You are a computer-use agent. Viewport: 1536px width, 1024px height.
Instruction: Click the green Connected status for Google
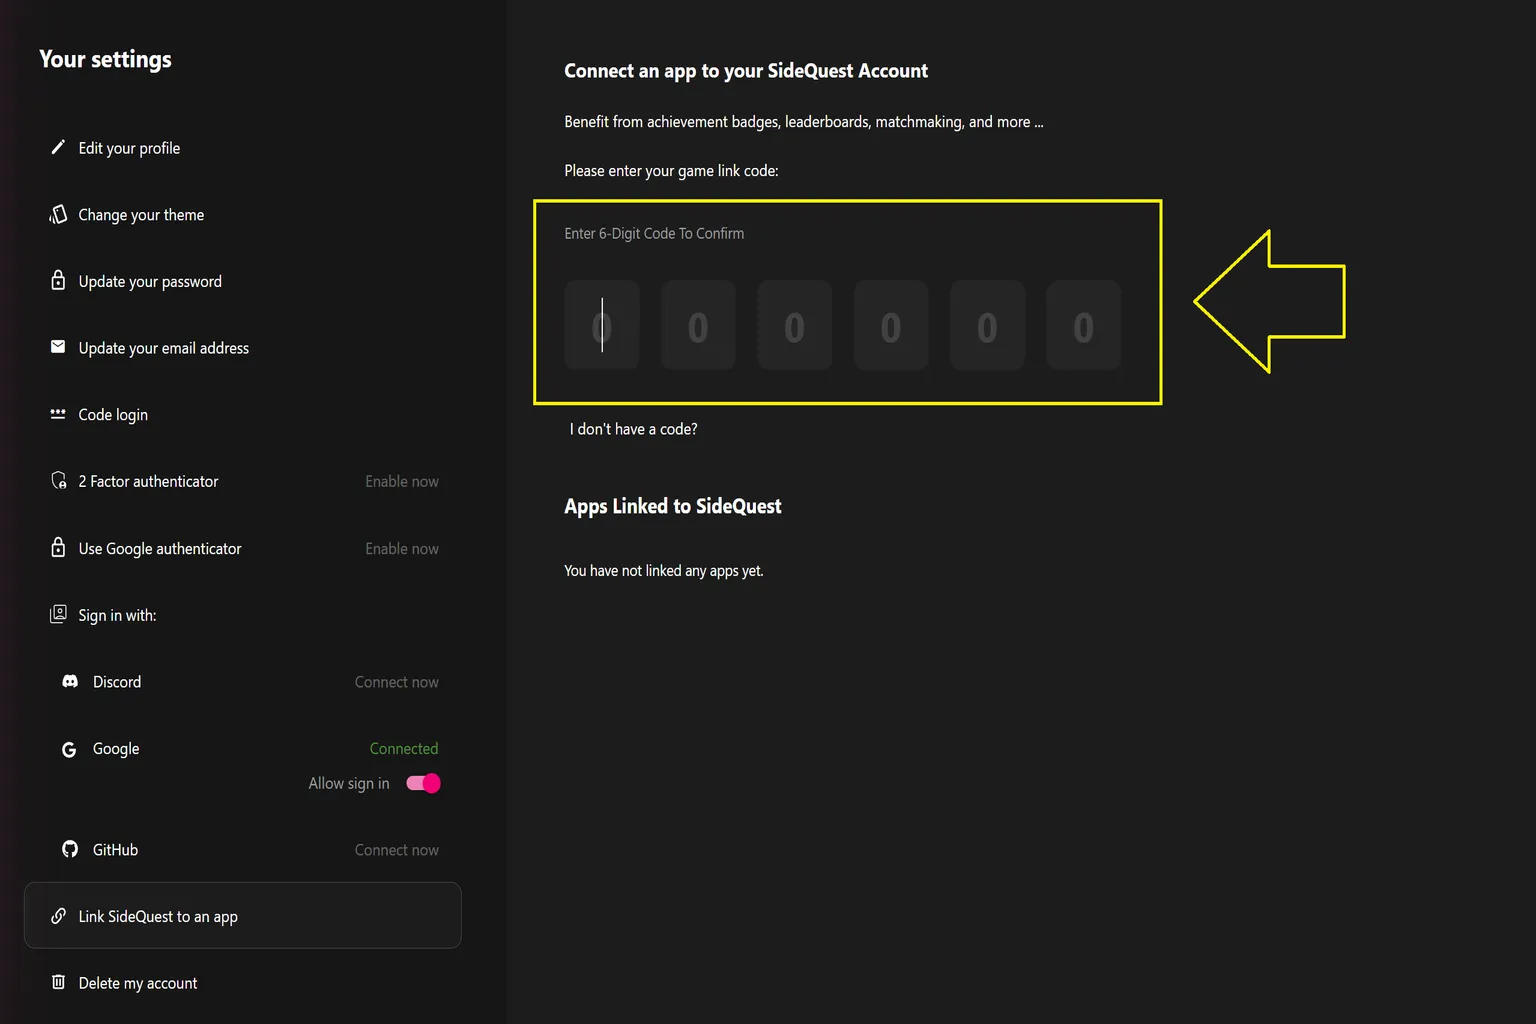click(x=404, y=749)
